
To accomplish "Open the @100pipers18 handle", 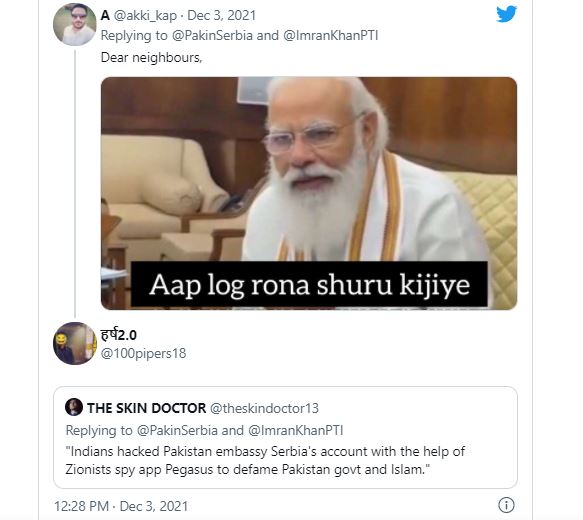I will [143, 353].
